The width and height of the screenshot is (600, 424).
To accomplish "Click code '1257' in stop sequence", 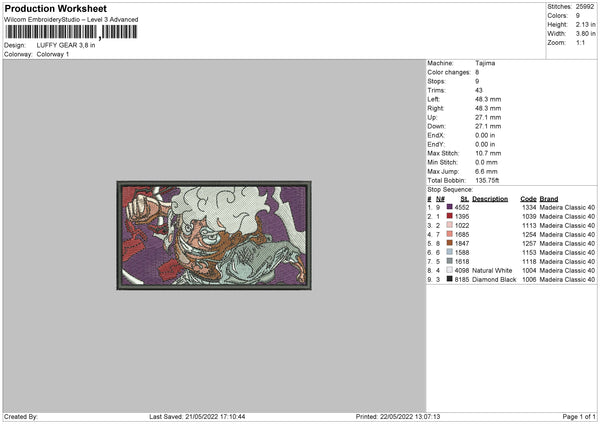I will coord(529,243).
